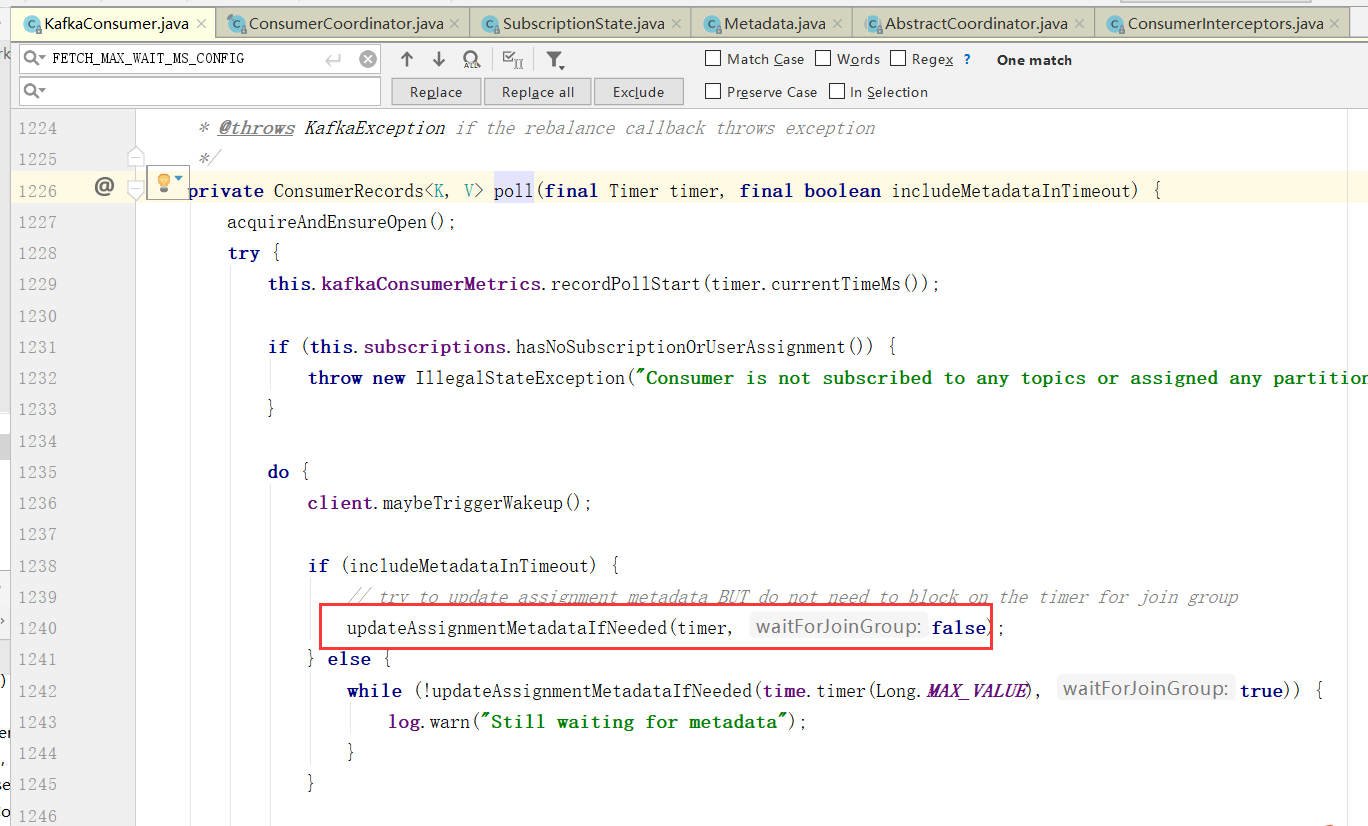Image resolution: width=1368 pixels, height=826 pixels.
Task: Clear the FETCH_MAX_WAIT_MS_CONFIG search text
Action: pyautogui.click(x=368, y=60)
